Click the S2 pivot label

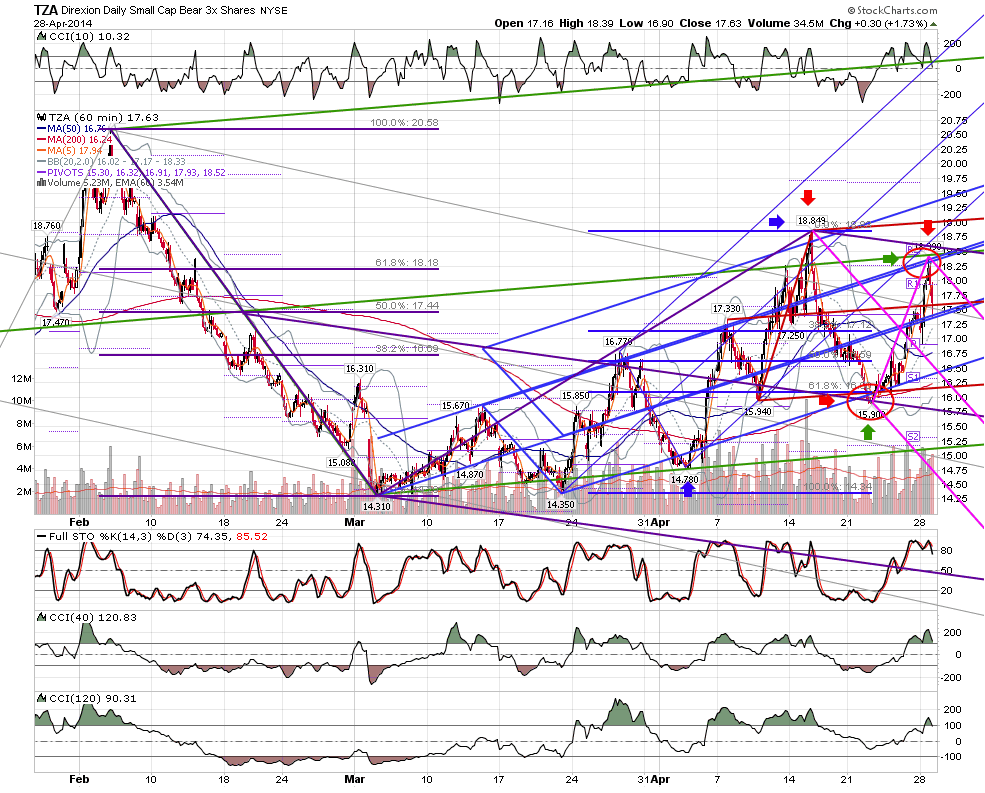click(x=913, y=437)
